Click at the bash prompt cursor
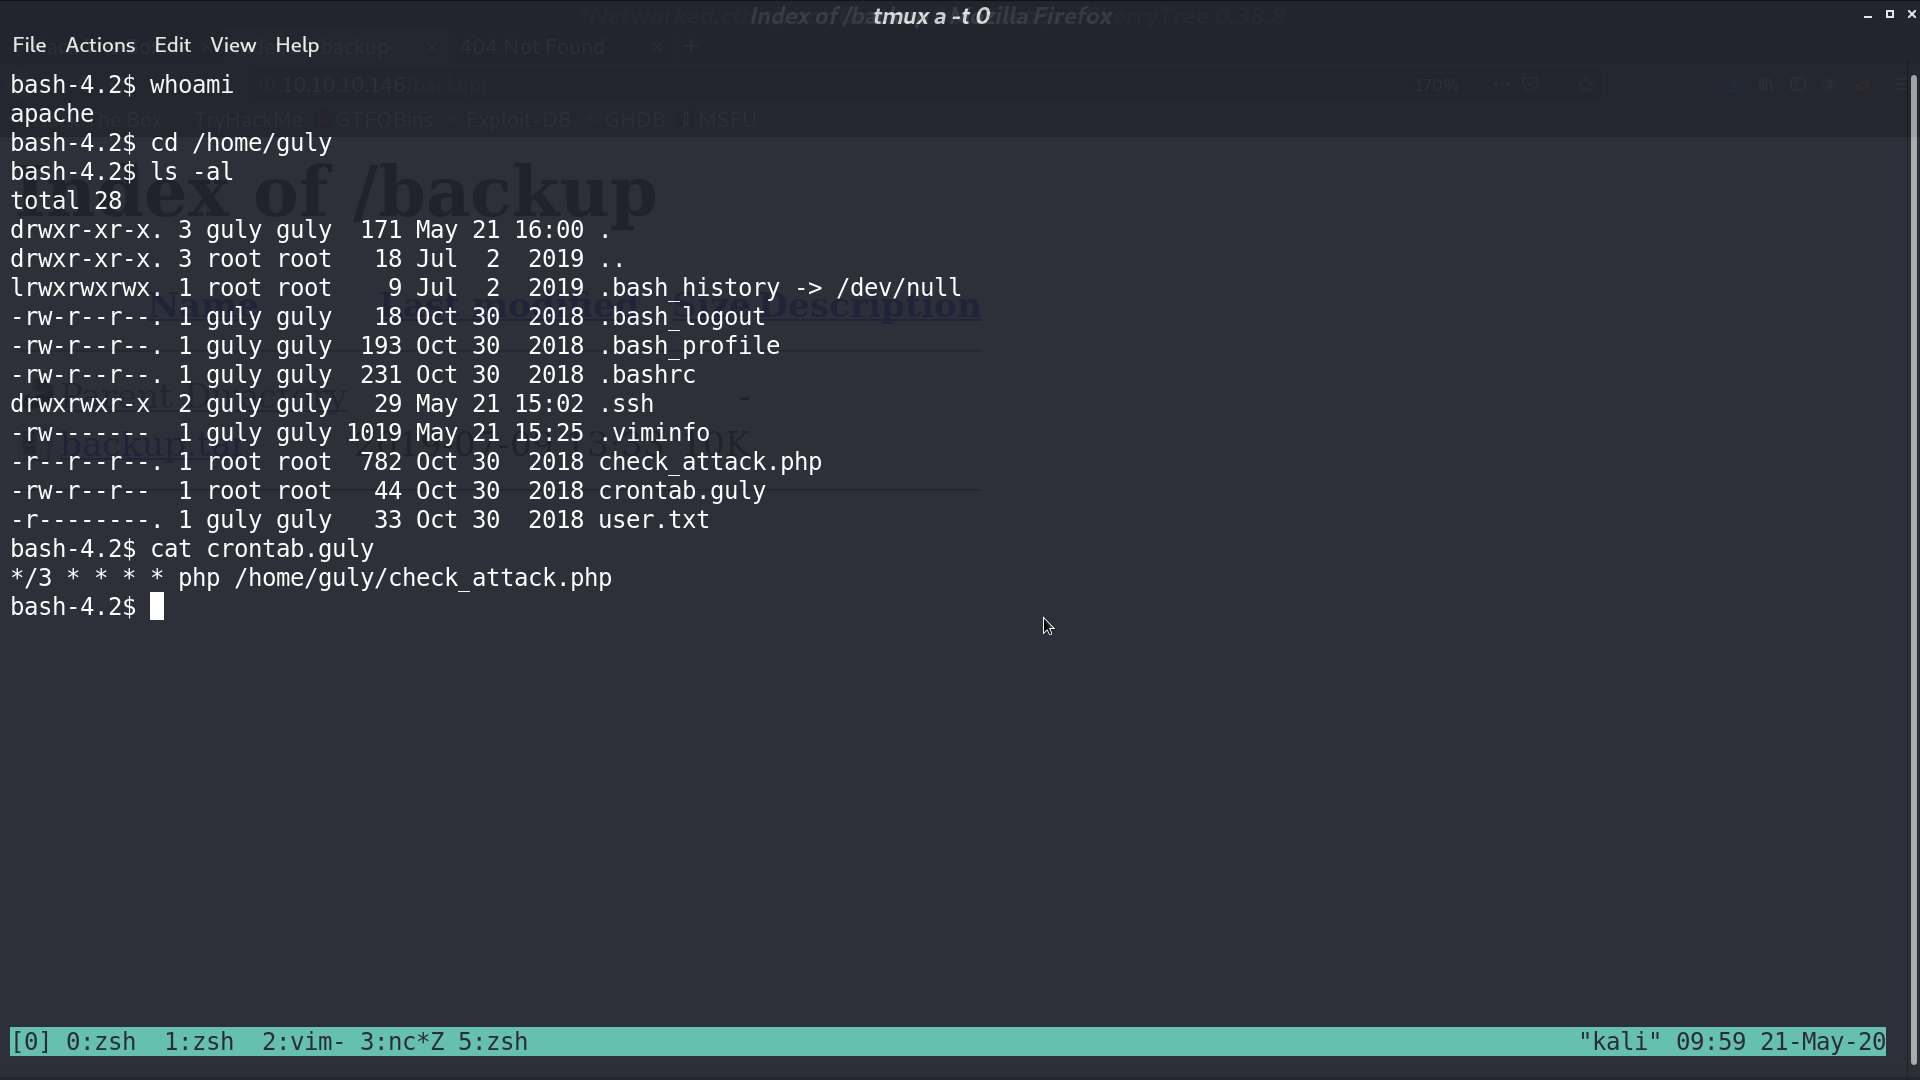Screen dimensions: 1920x1080 click(x=157, y=607)
